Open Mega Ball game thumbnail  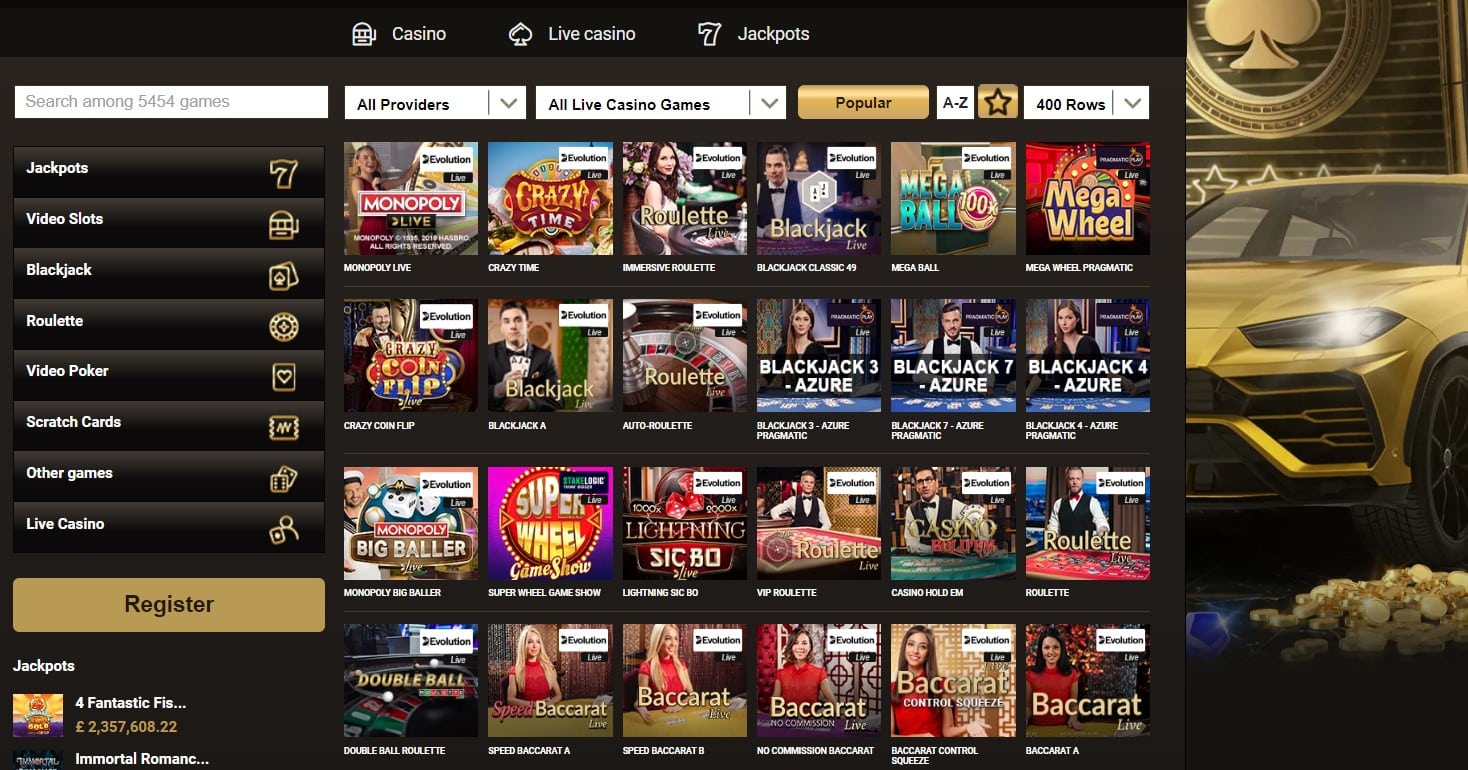pyautogui.click(x=953, y=198)
